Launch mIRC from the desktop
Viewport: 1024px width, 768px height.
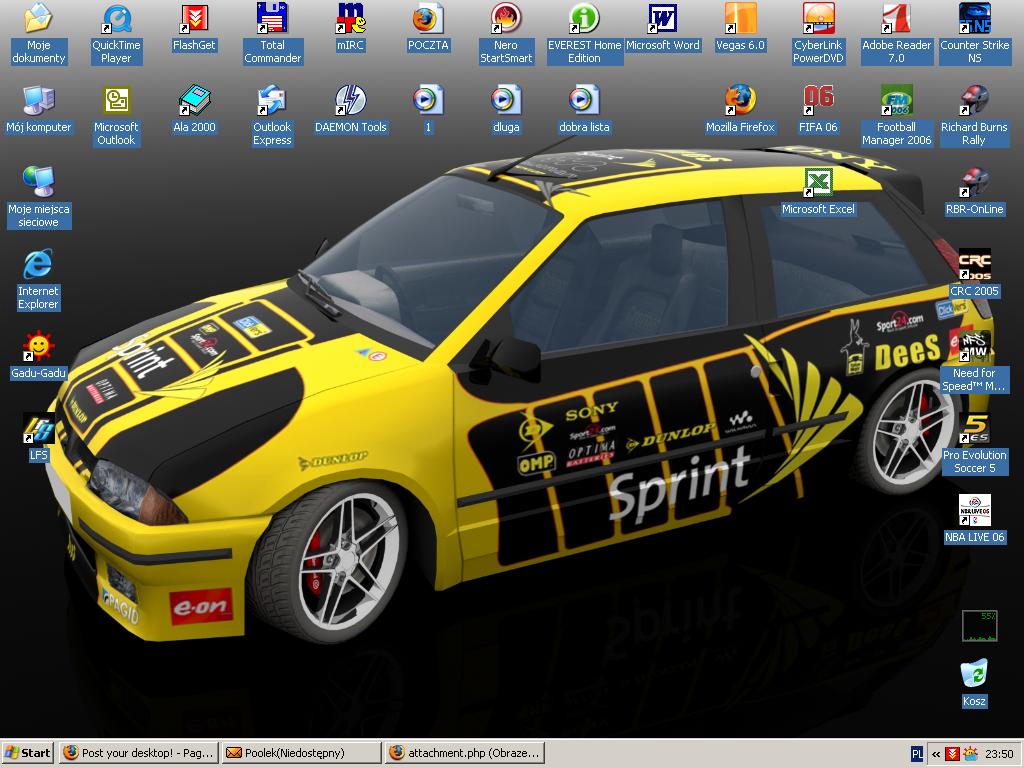[x=350, y=20]
